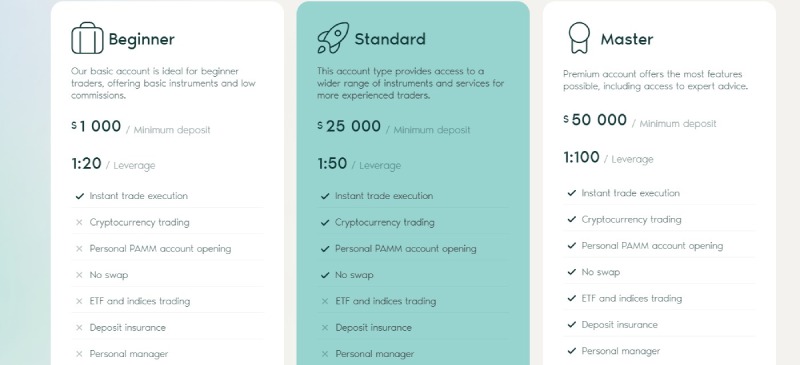Click X mark beside Beginner Cryptocurrency trading
800x365 pixels.
79,223
